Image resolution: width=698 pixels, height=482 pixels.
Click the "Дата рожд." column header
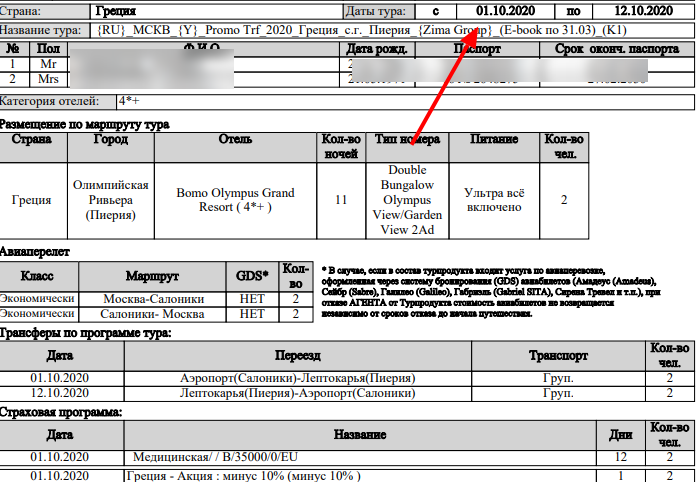pyautogui.click(x=377, y=49)
